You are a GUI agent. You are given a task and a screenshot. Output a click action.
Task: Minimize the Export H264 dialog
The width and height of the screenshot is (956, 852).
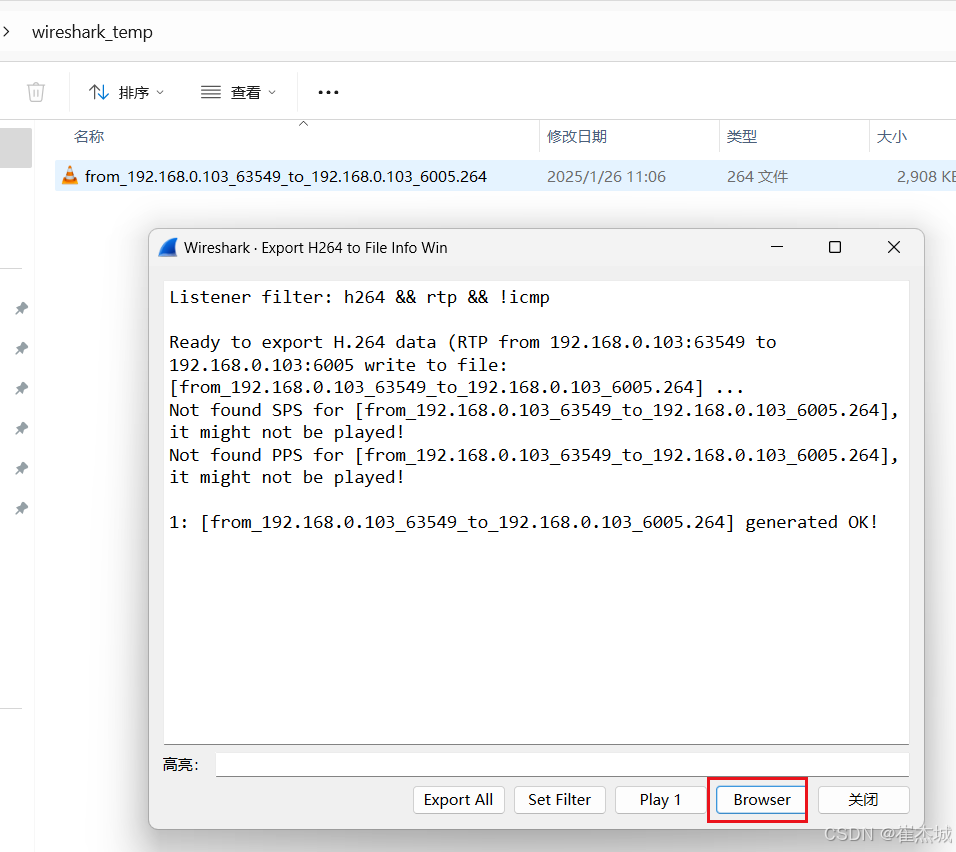pyautogui.click(x=777, y=247)
